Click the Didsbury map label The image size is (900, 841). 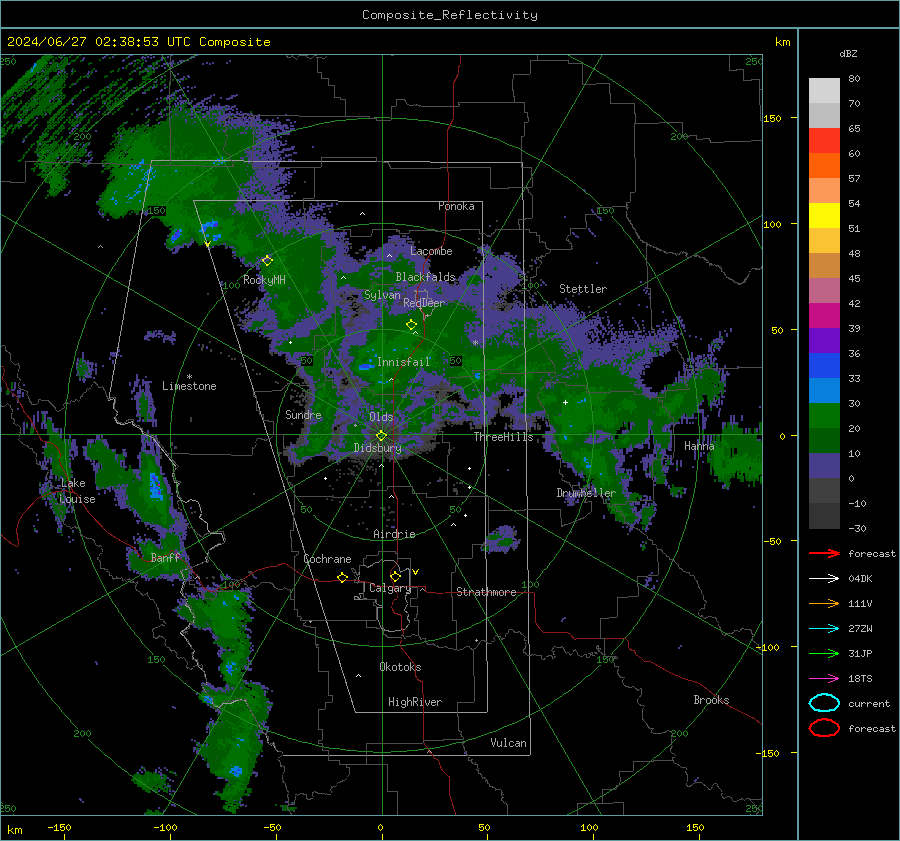[377, 448]
